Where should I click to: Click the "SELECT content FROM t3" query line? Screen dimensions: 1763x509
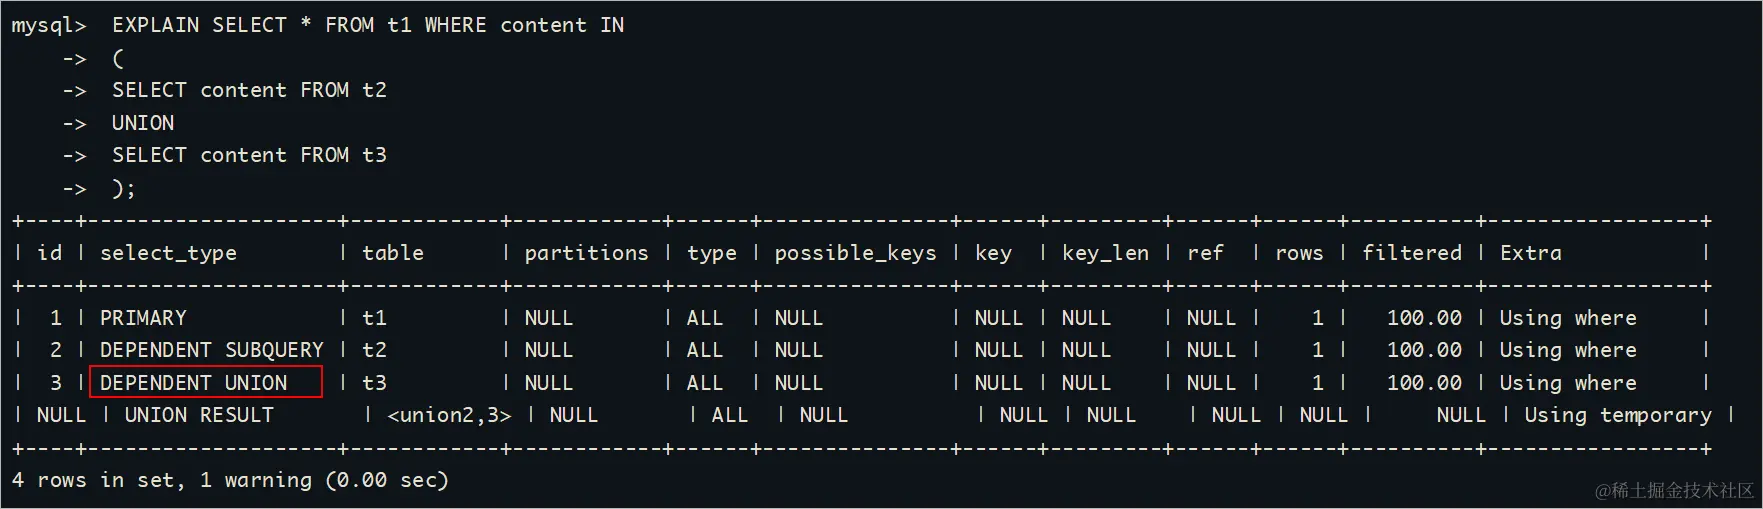249,155
